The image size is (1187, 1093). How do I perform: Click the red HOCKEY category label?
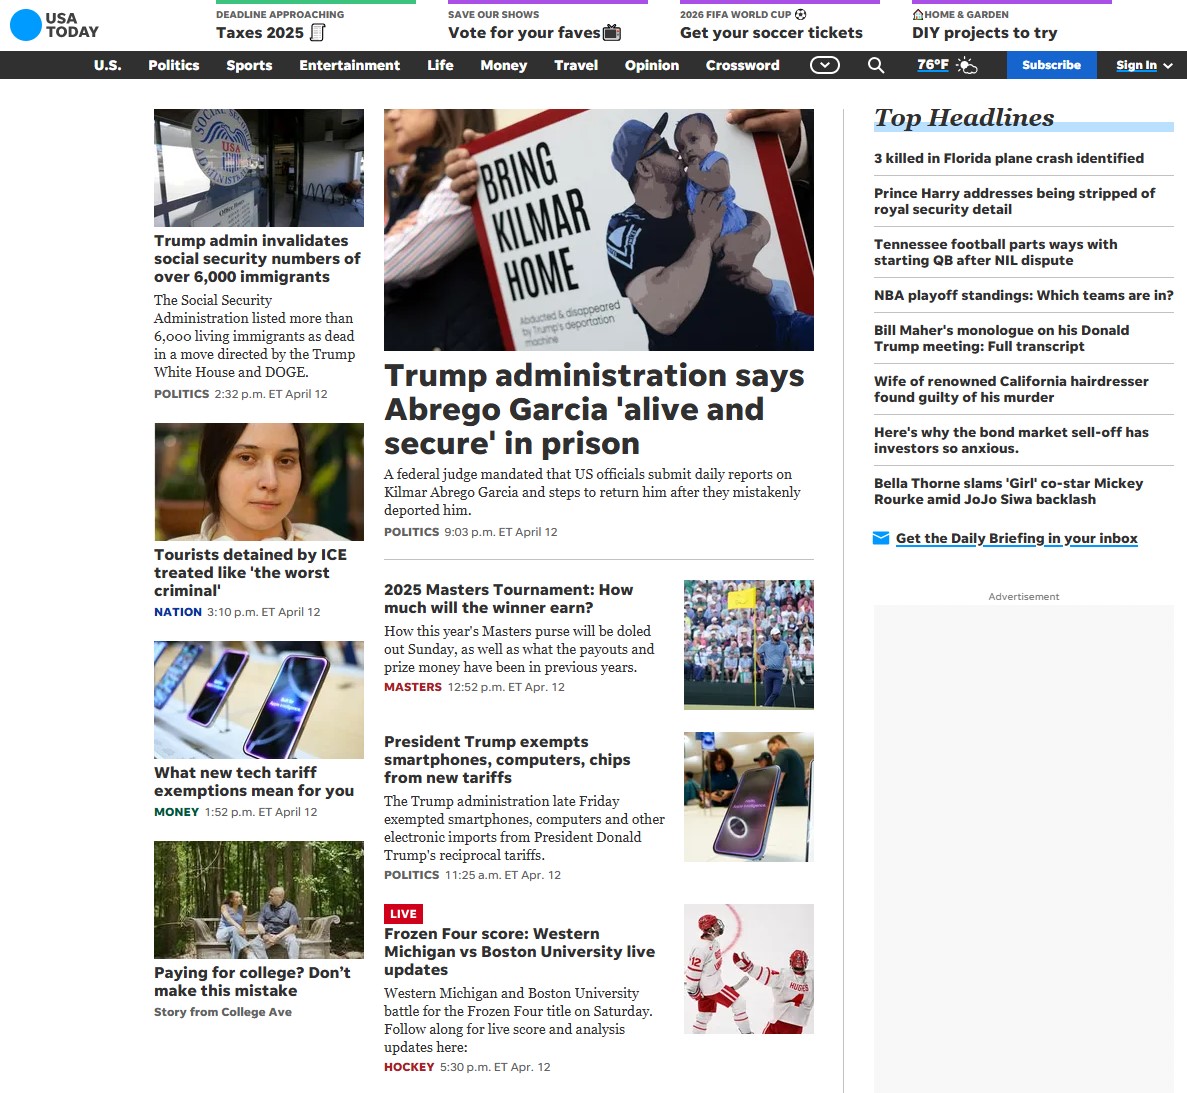tap(409, 1067)
